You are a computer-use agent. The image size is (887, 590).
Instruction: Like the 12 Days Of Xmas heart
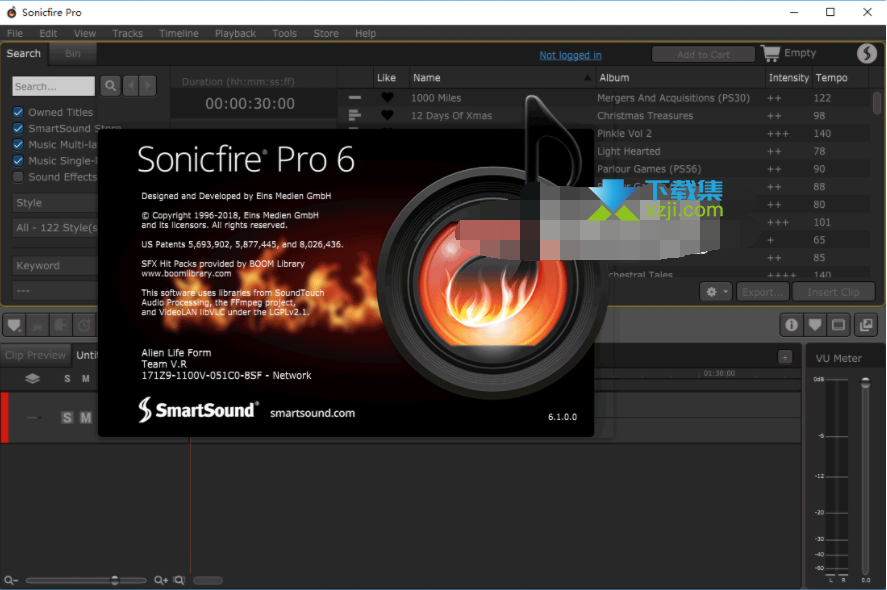click(x=387, y=115)
